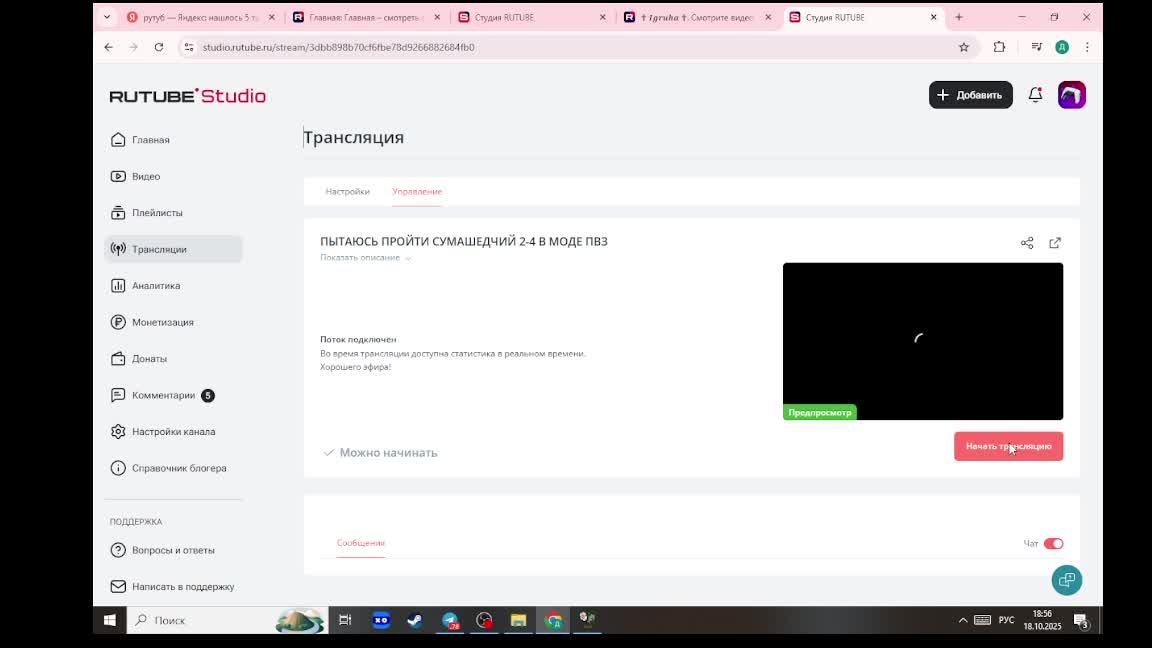The height and width of the screenshot is (648, 1152).
Task: Open Chrome three-dot menu
Action: point(1087,47)
